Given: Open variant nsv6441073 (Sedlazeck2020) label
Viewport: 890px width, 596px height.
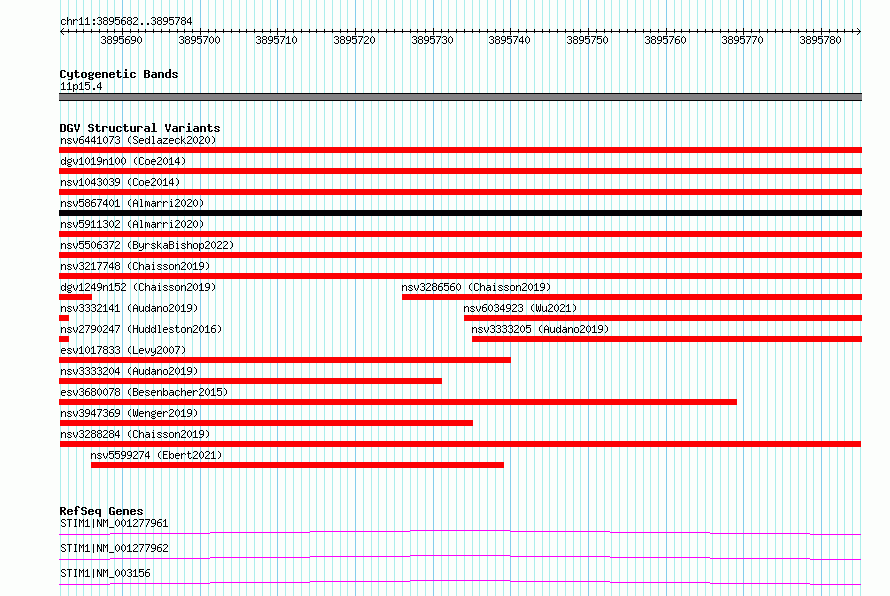Looking at the screenshot, I should (138, 140).
